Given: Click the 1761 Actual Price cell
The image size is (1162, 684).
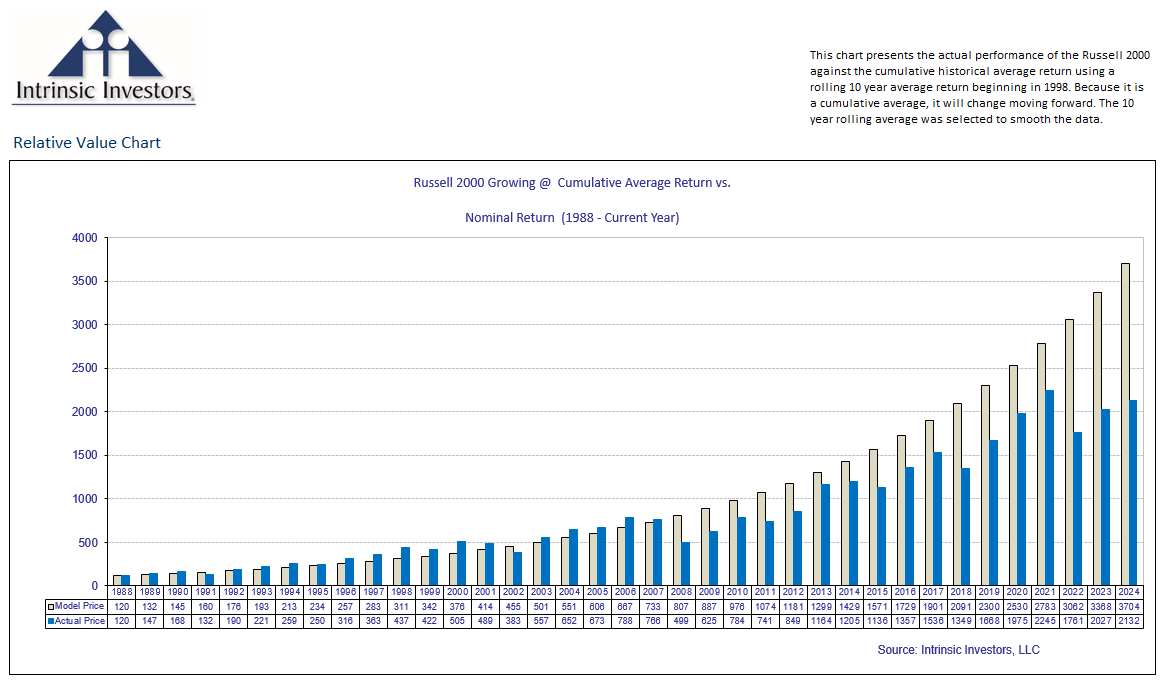Looking at the screenshot, I should coord(1073,620).
